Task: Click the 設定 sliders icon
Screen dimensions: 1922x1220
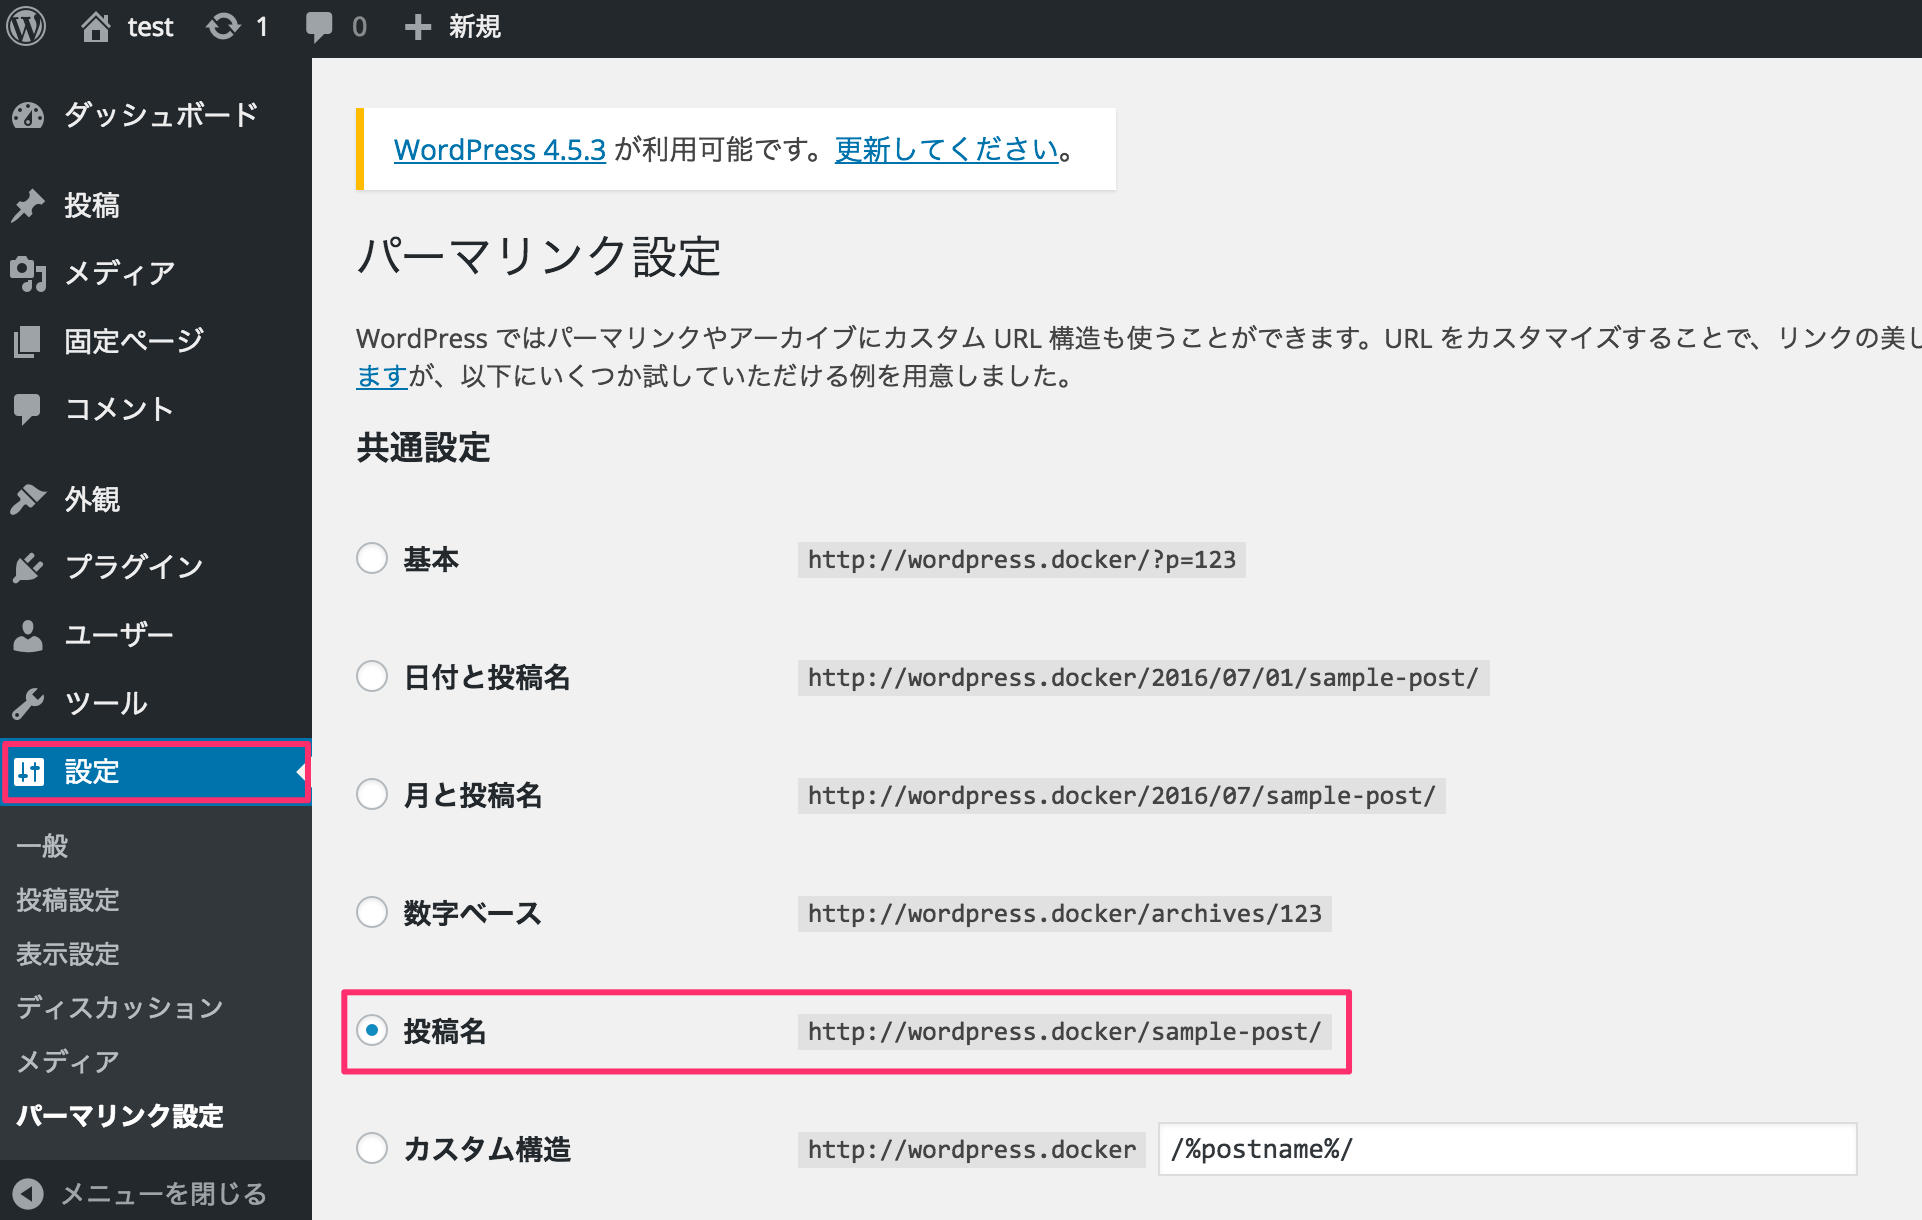Action: [29, 771]
